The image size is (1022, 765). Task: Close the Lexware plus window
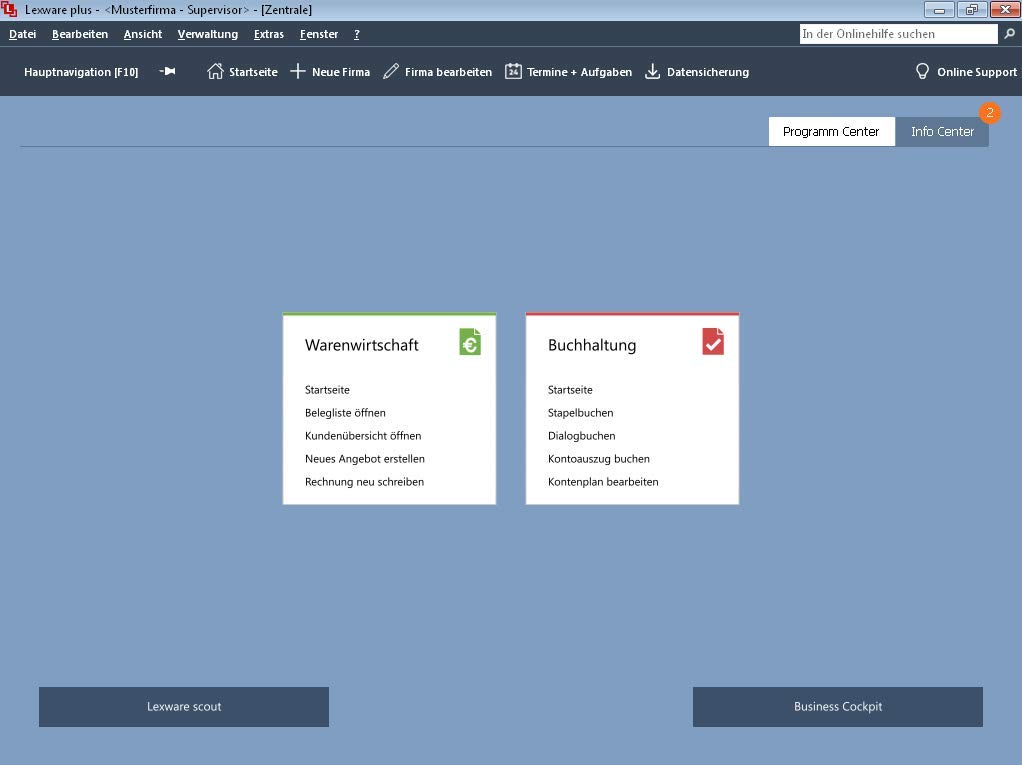pyautogui.click(x=1005, y=10)
